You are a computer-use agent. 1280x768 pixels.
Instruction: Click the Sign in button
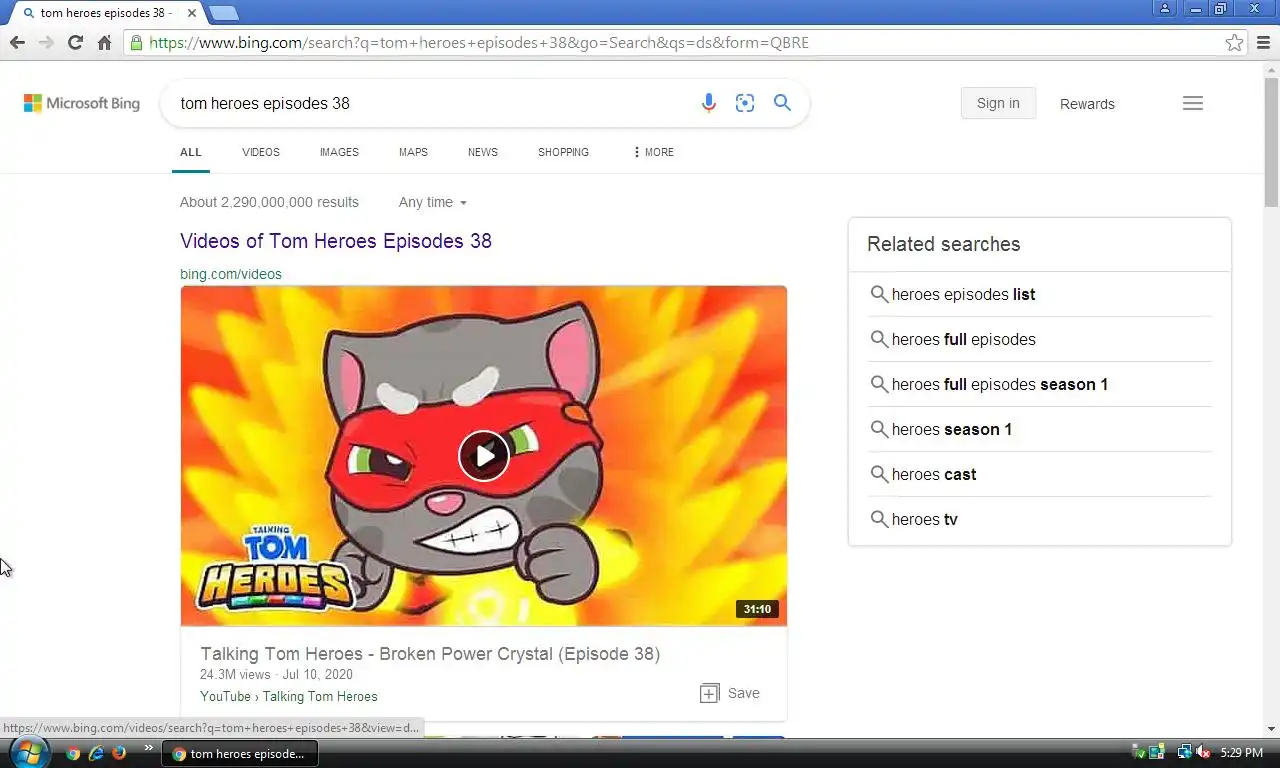click(x=998, y=103)
